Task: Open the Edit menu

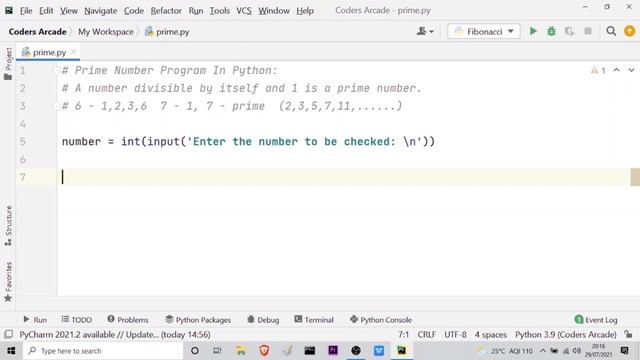Action: [x=46, y=11]
